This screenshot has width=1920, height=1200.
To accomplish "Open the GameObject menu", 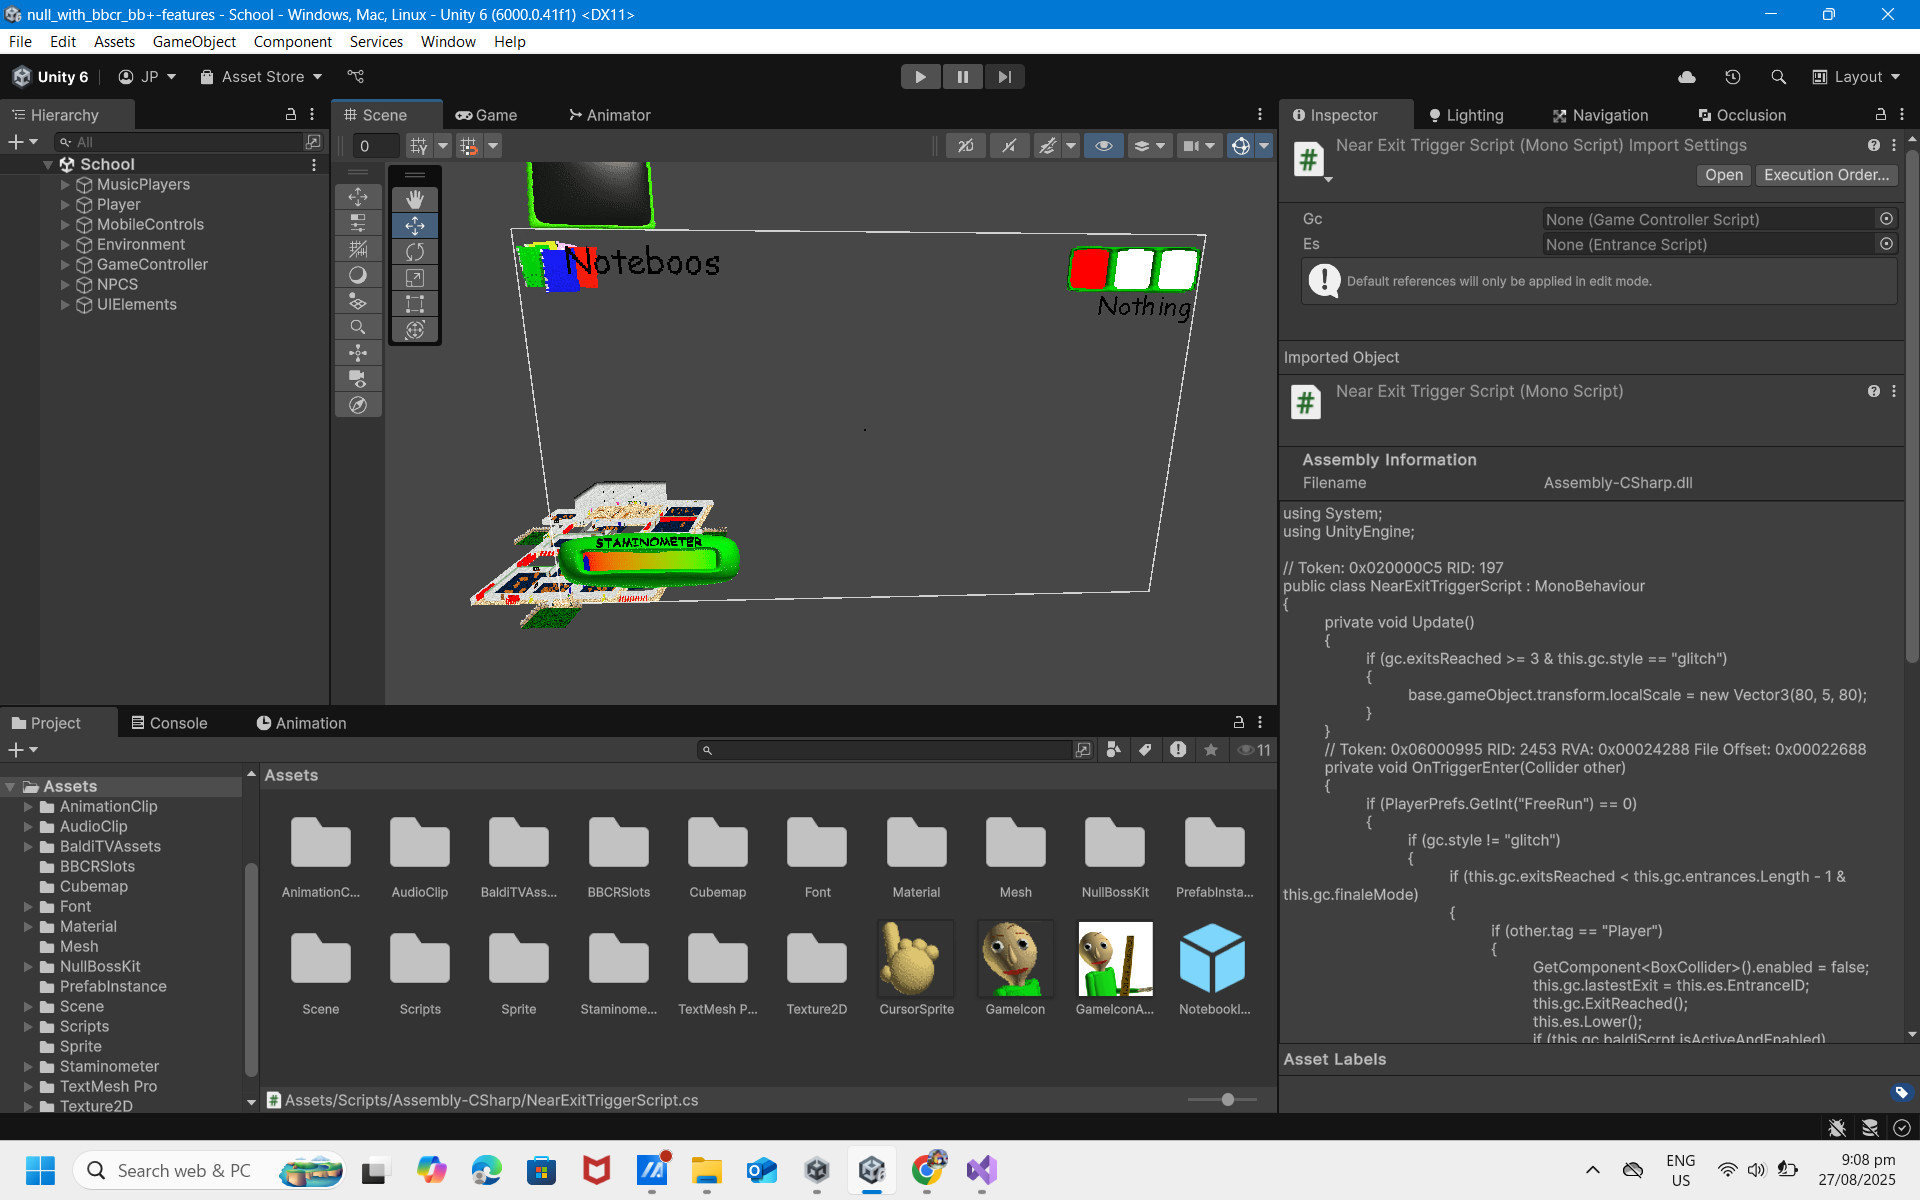I will [x=194, y=41].
